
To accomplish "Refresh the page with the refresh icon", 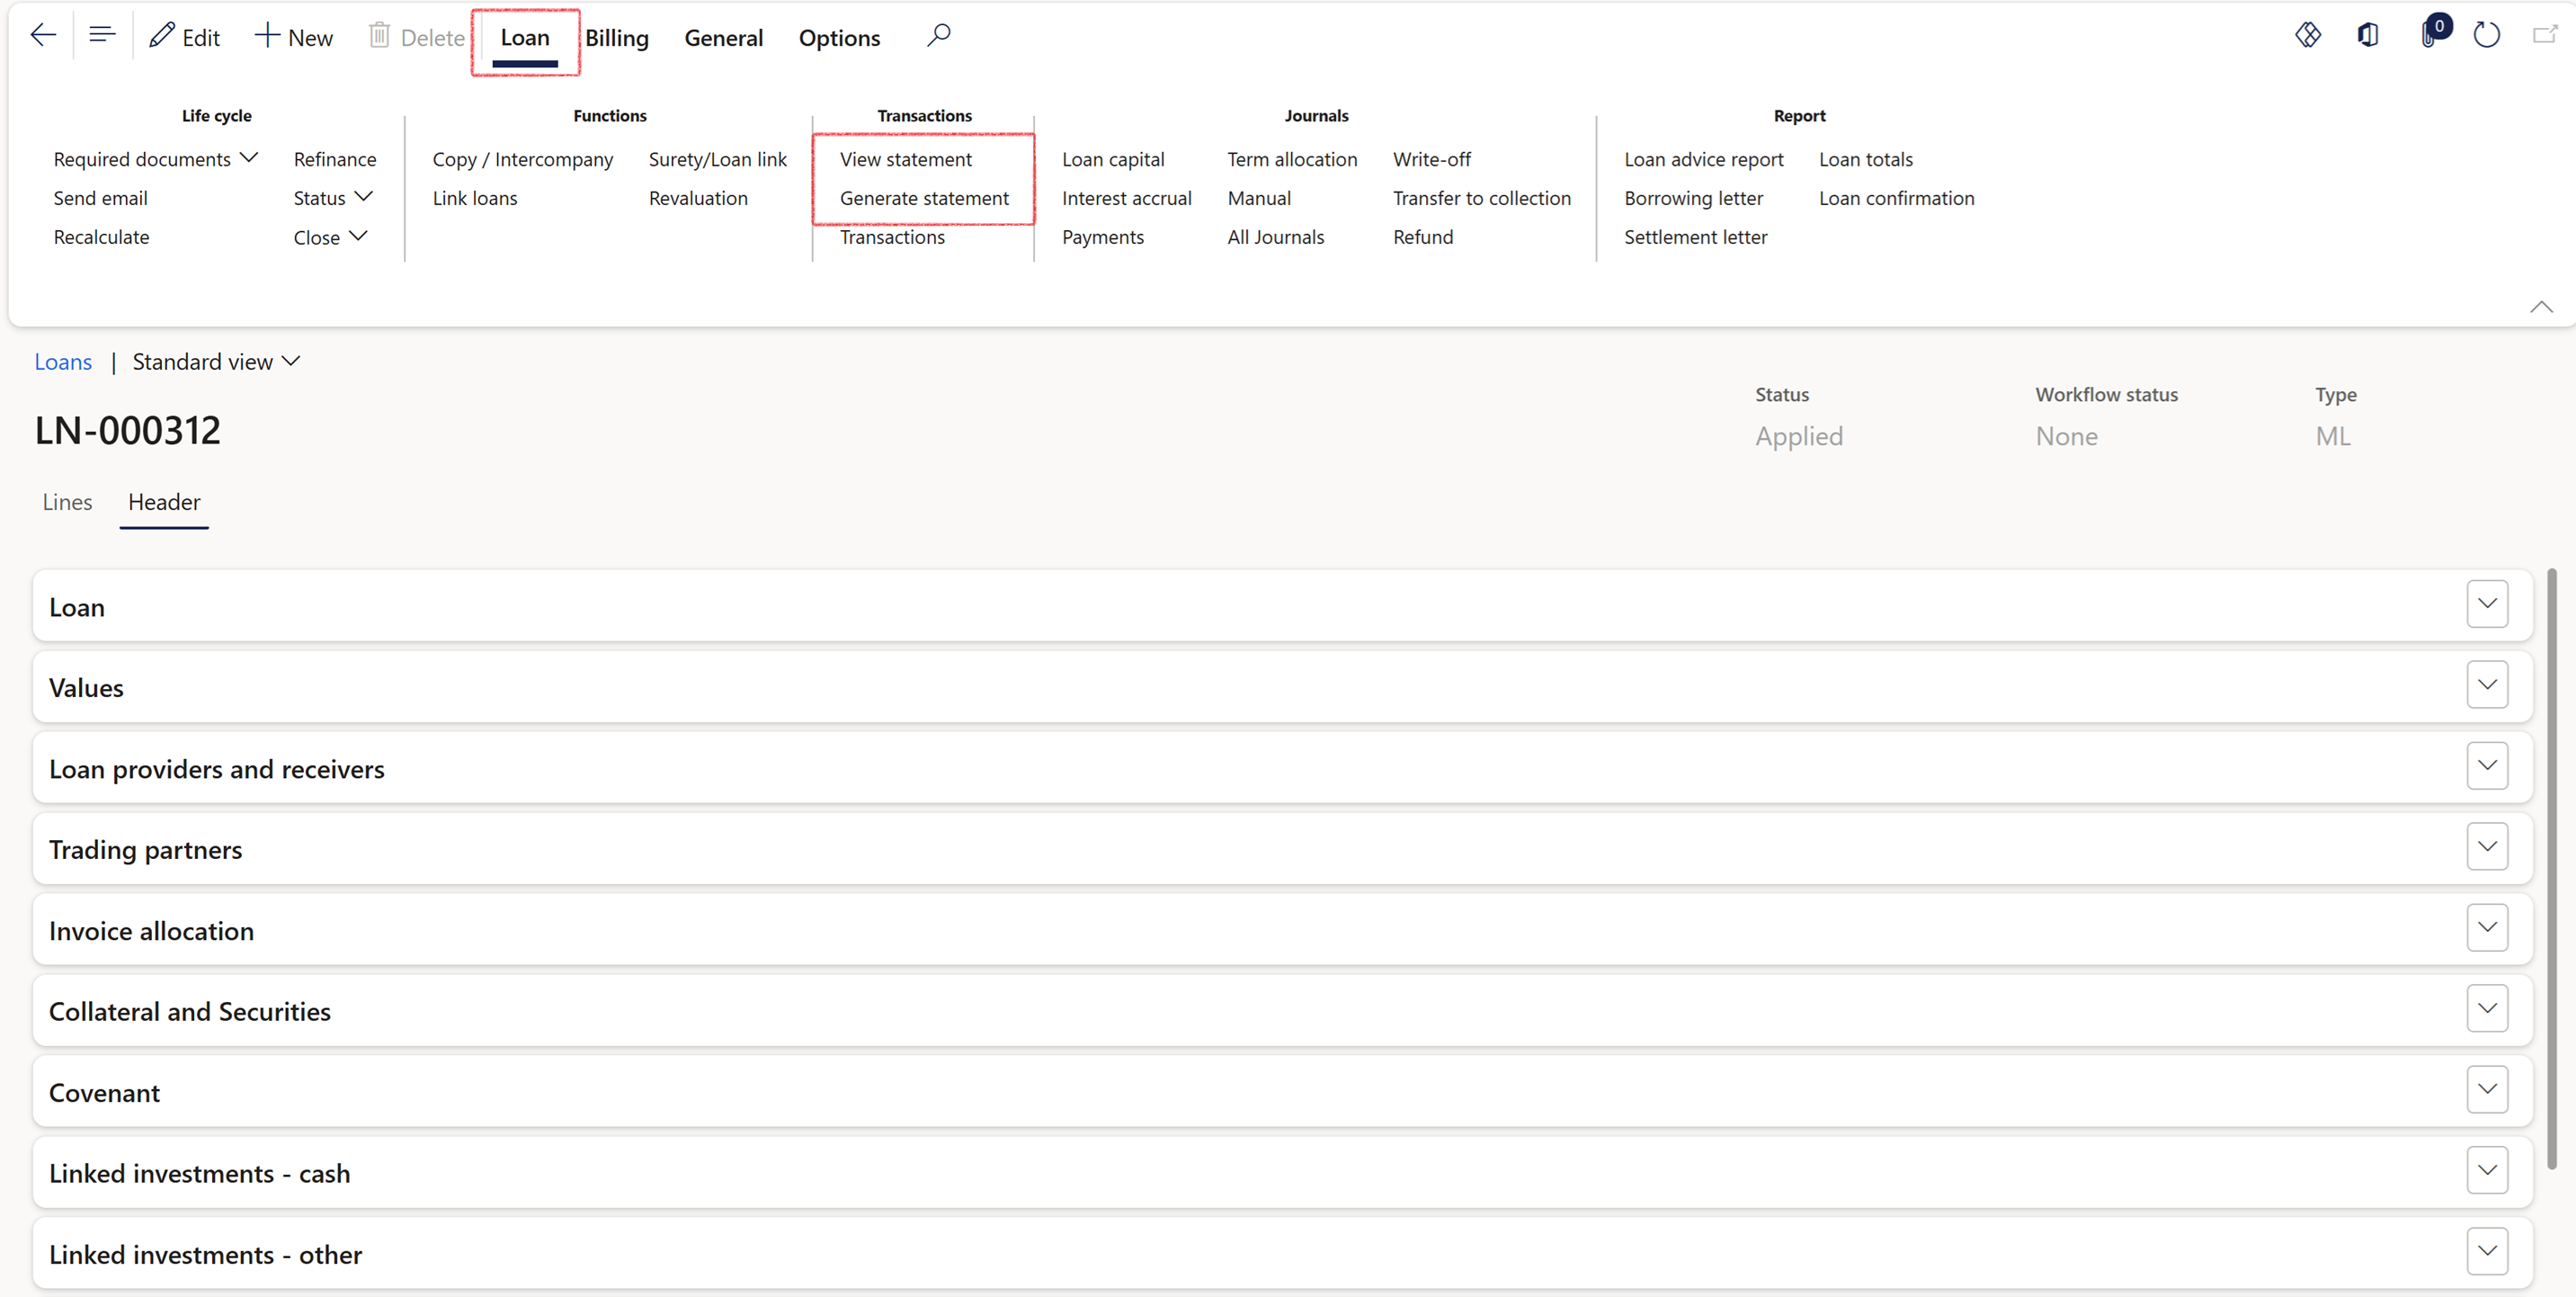I will [2486, 36].
